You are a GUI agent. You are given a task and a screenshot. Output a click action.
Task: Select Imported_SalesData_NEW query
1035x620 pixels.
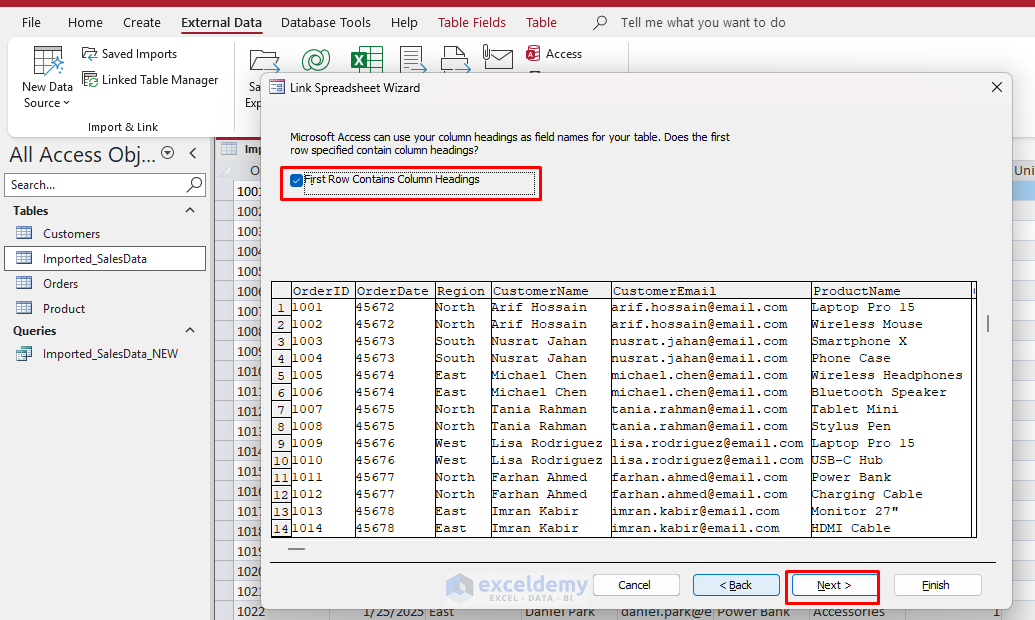tap(105, 354)
